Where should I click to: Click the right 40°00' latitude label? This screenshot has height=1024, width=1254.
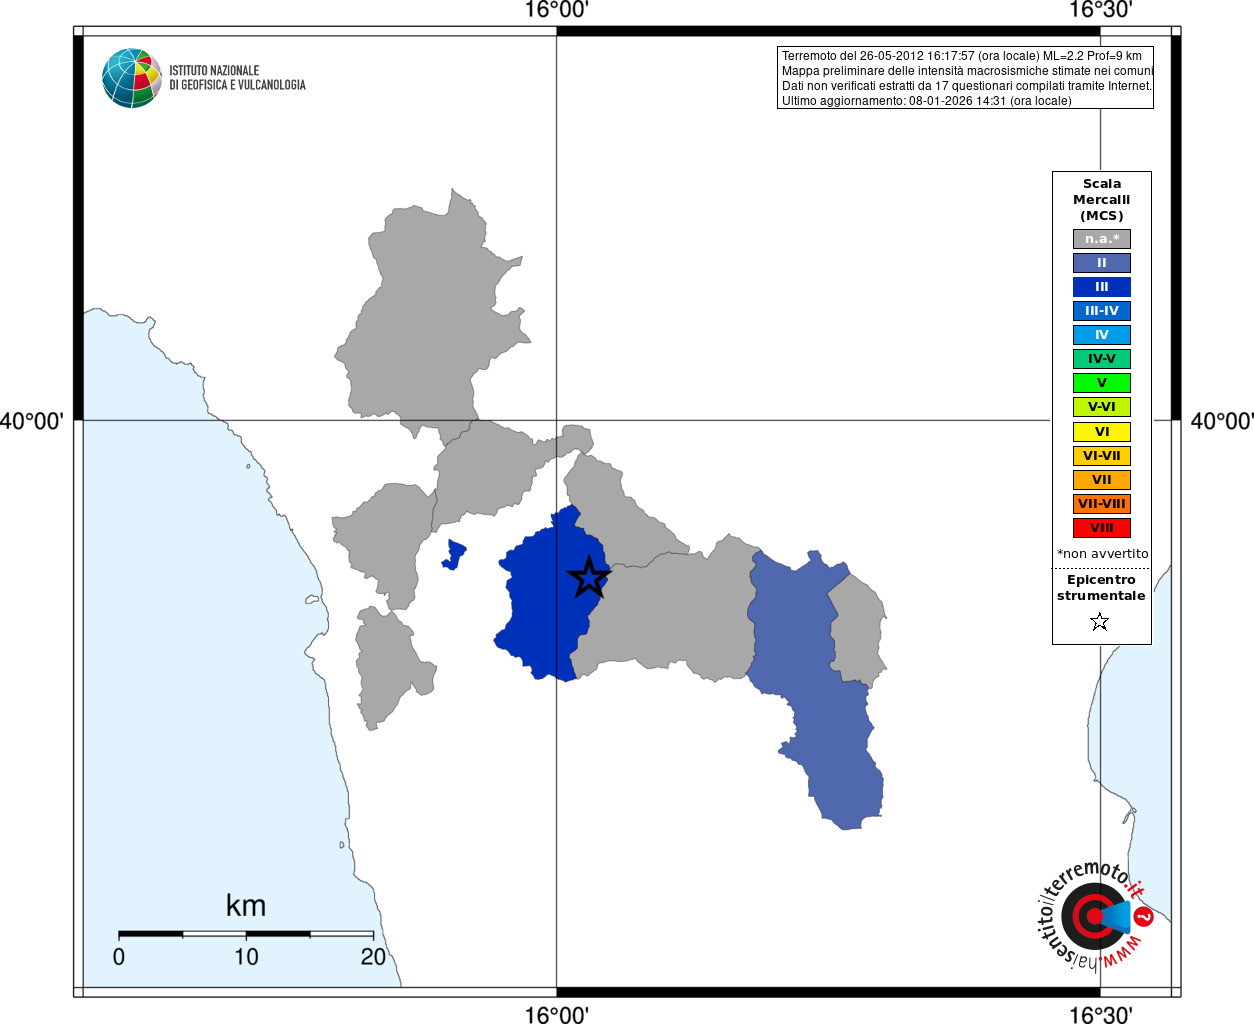1221,421
